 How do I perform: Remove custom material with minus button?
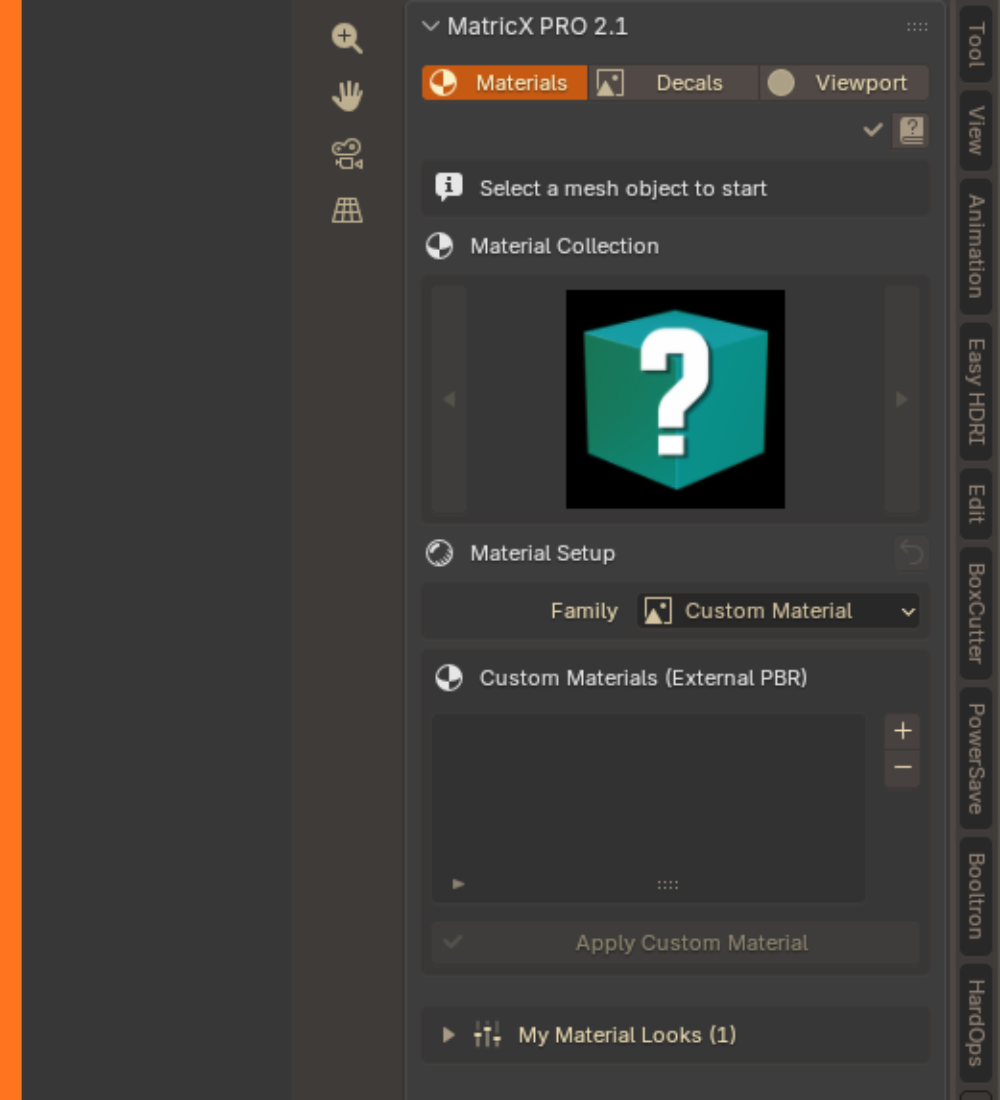(x=902, y=767)
